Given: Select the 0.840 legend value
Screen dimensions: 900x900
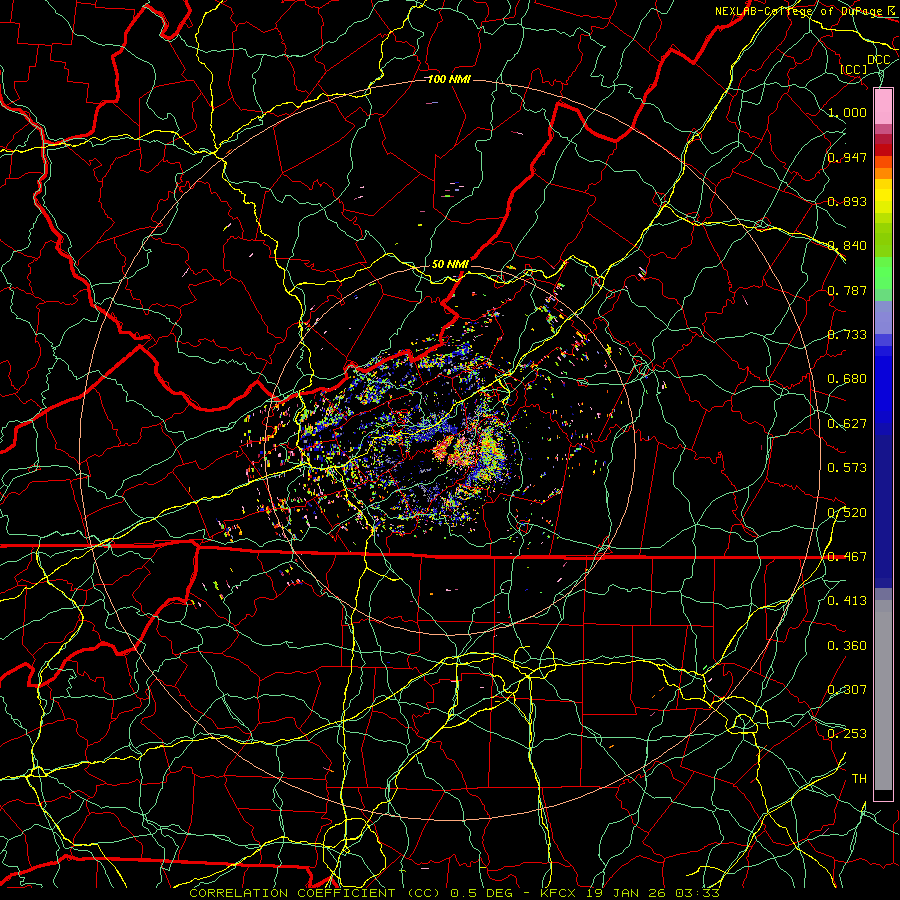Looking at the screenshot, I should (847, 246).
